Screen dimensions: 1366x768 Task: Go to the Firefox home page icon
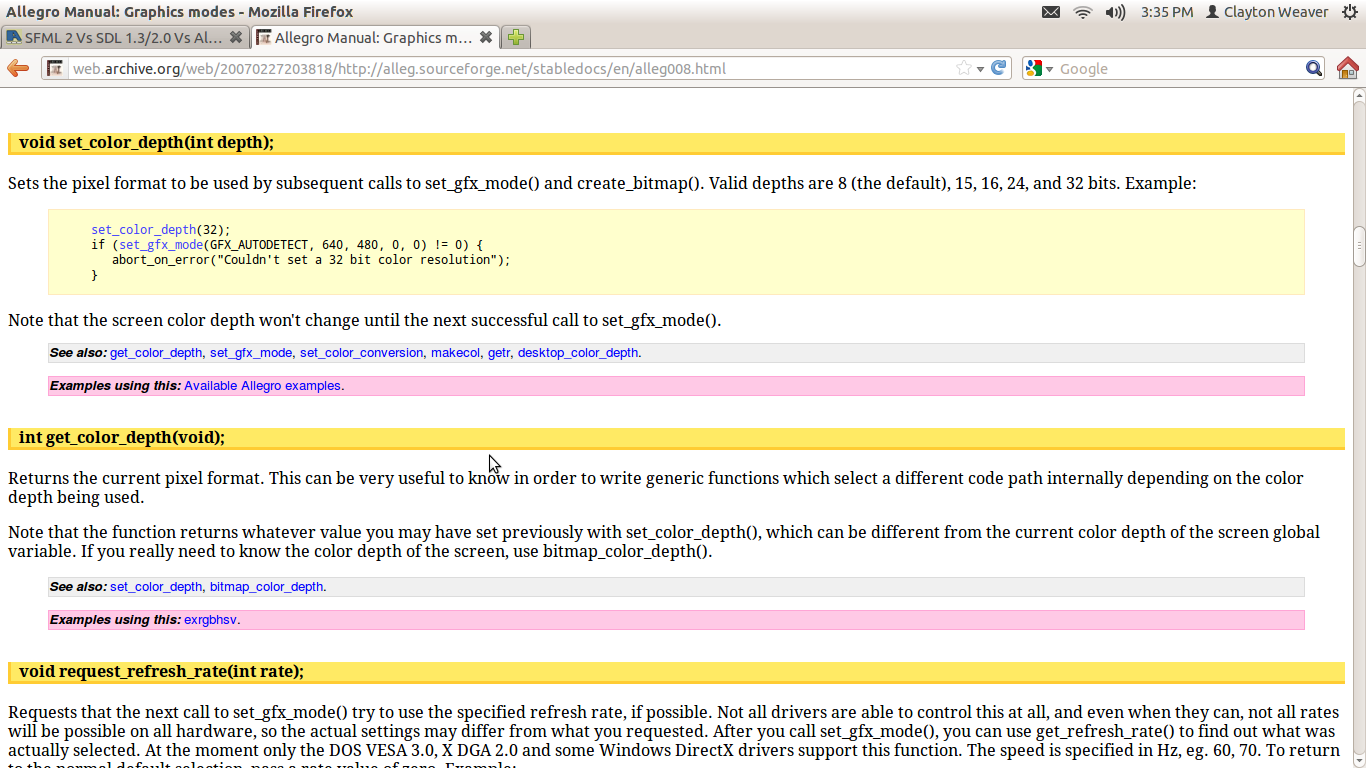(1347, 68)
